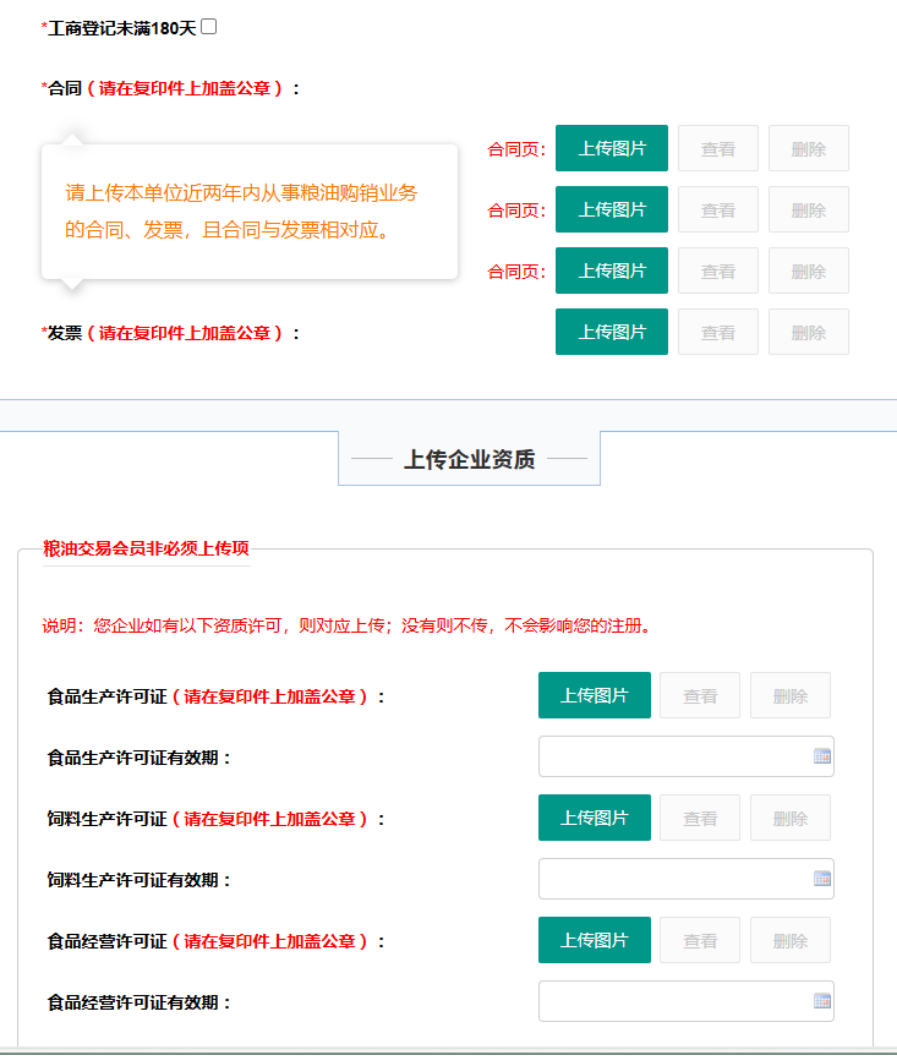Open calendar icon for 饲料生产许可证有效期
The image size is (897, 1056).
(822, 879)
